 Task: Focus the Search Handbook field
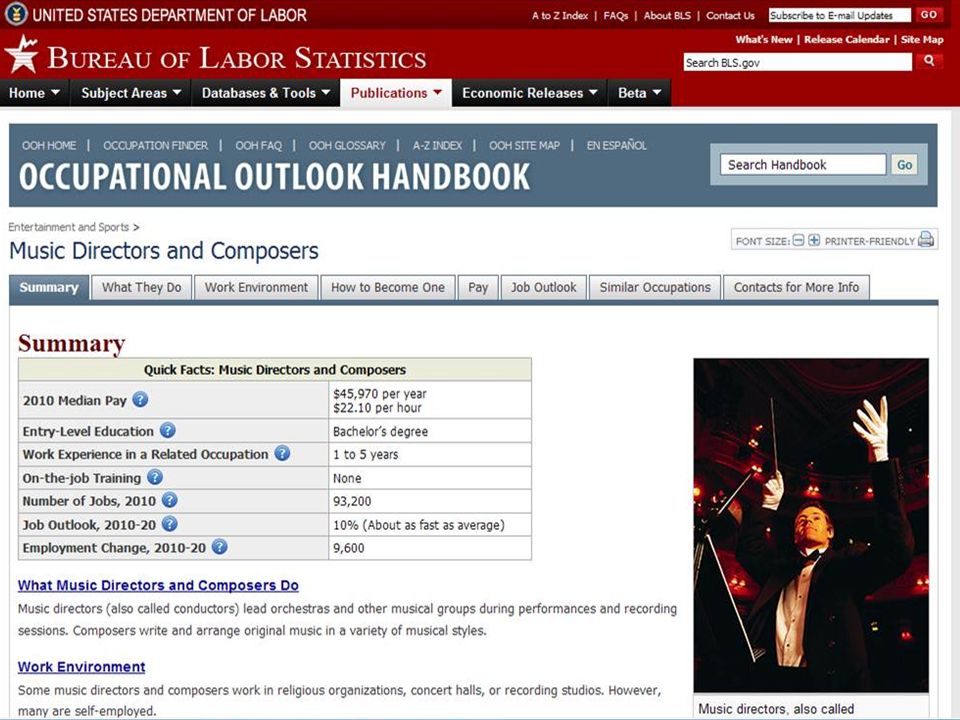click(x=803, y=165)
